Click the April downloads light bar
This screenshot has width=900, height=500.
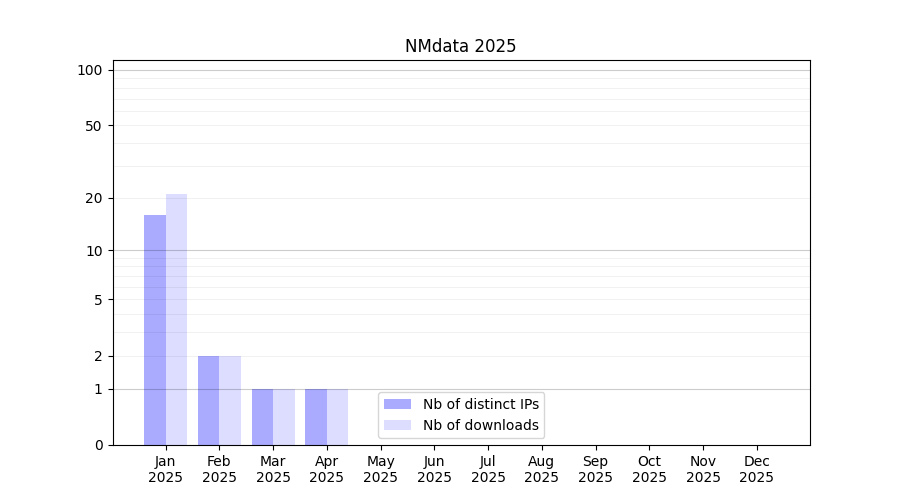(x=338, y=417)
